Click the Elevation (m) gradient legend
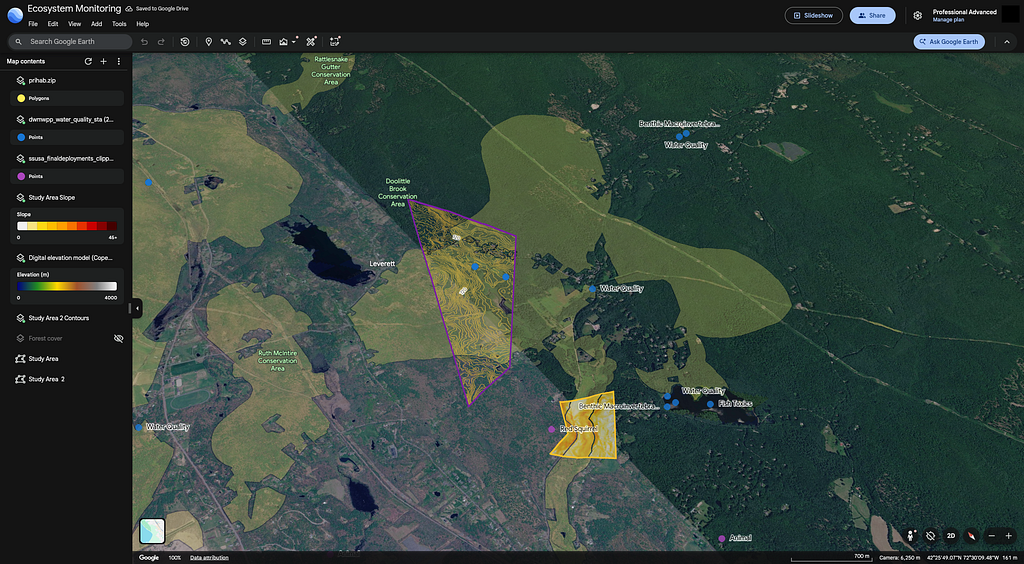1024x564 pixels. point(67,286)
